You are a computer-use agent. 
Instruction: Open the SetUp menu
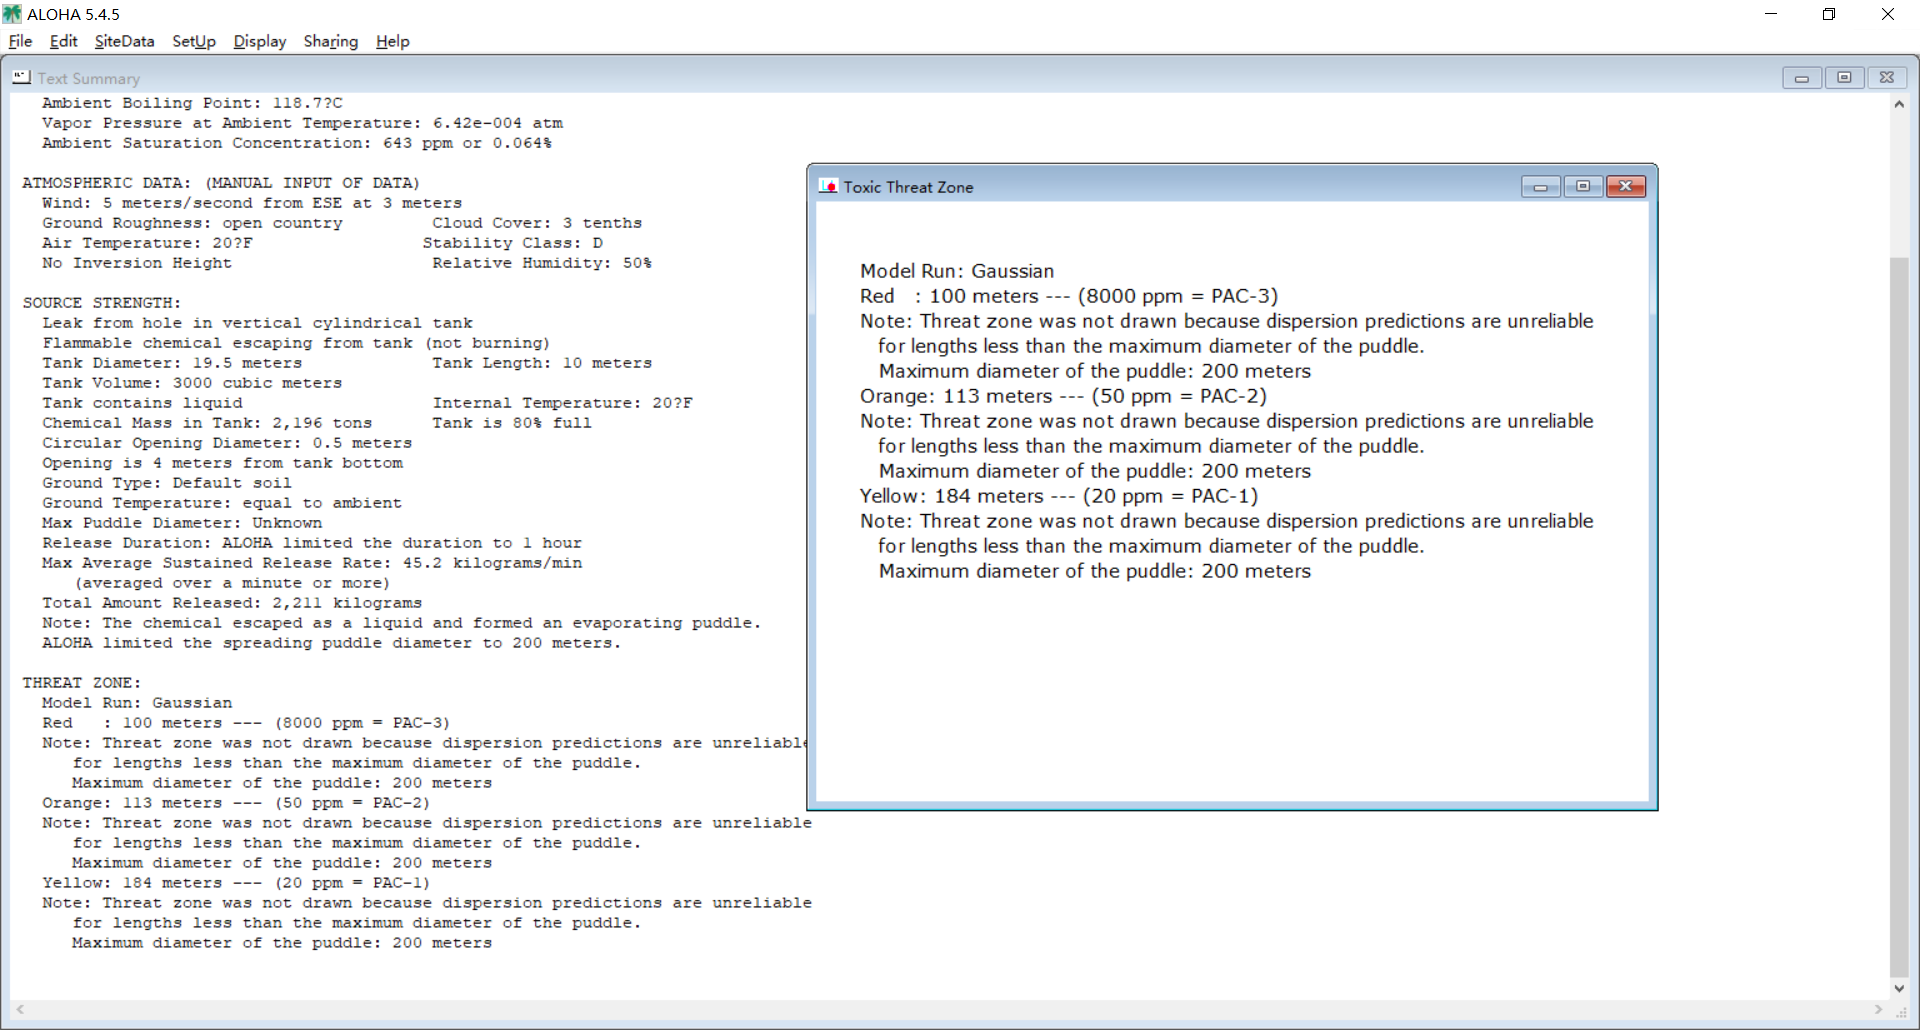click(x=194, y=41)
